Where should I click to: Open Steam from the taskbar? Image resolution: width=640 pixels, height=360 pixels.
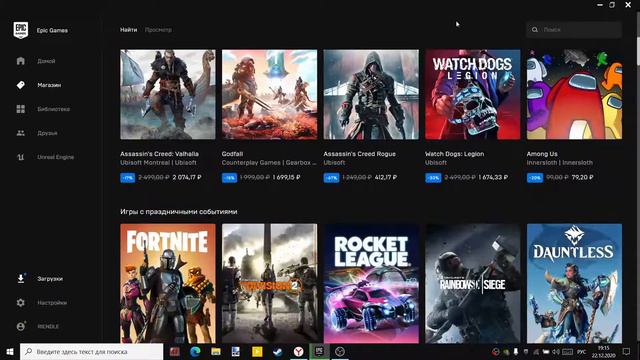tap(278, 351)
